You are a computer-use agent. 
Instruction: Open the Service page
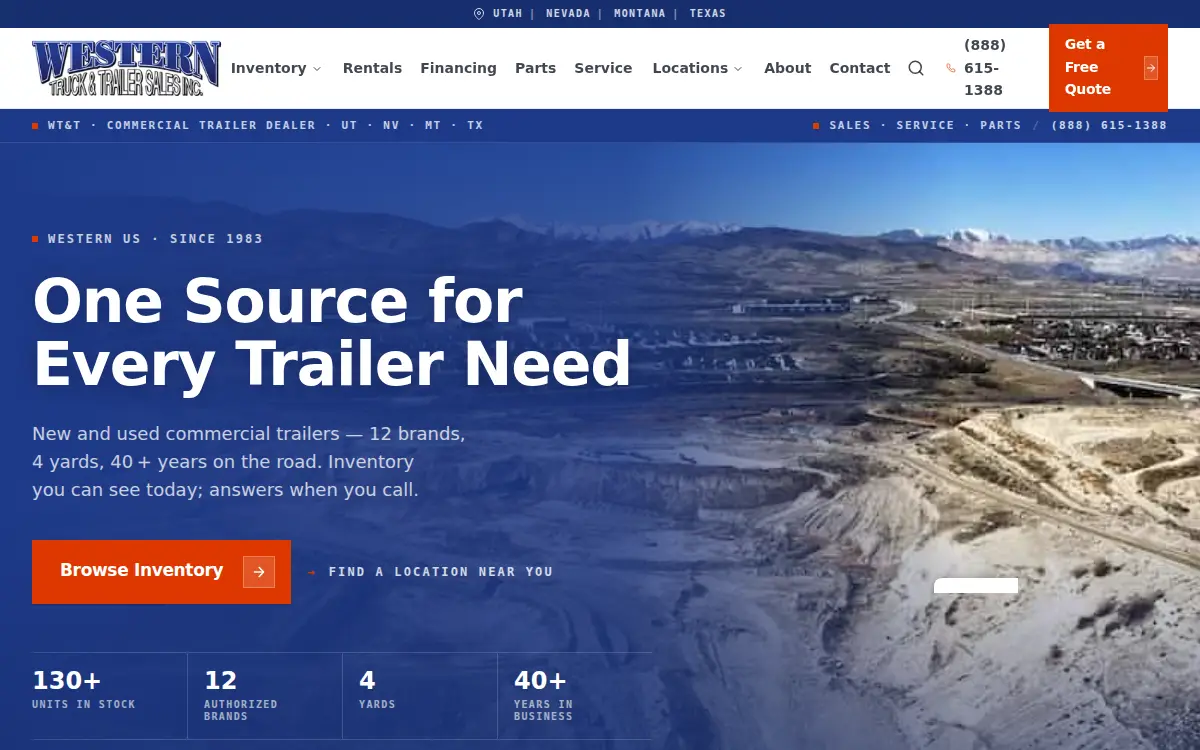(x=603, y=68)
